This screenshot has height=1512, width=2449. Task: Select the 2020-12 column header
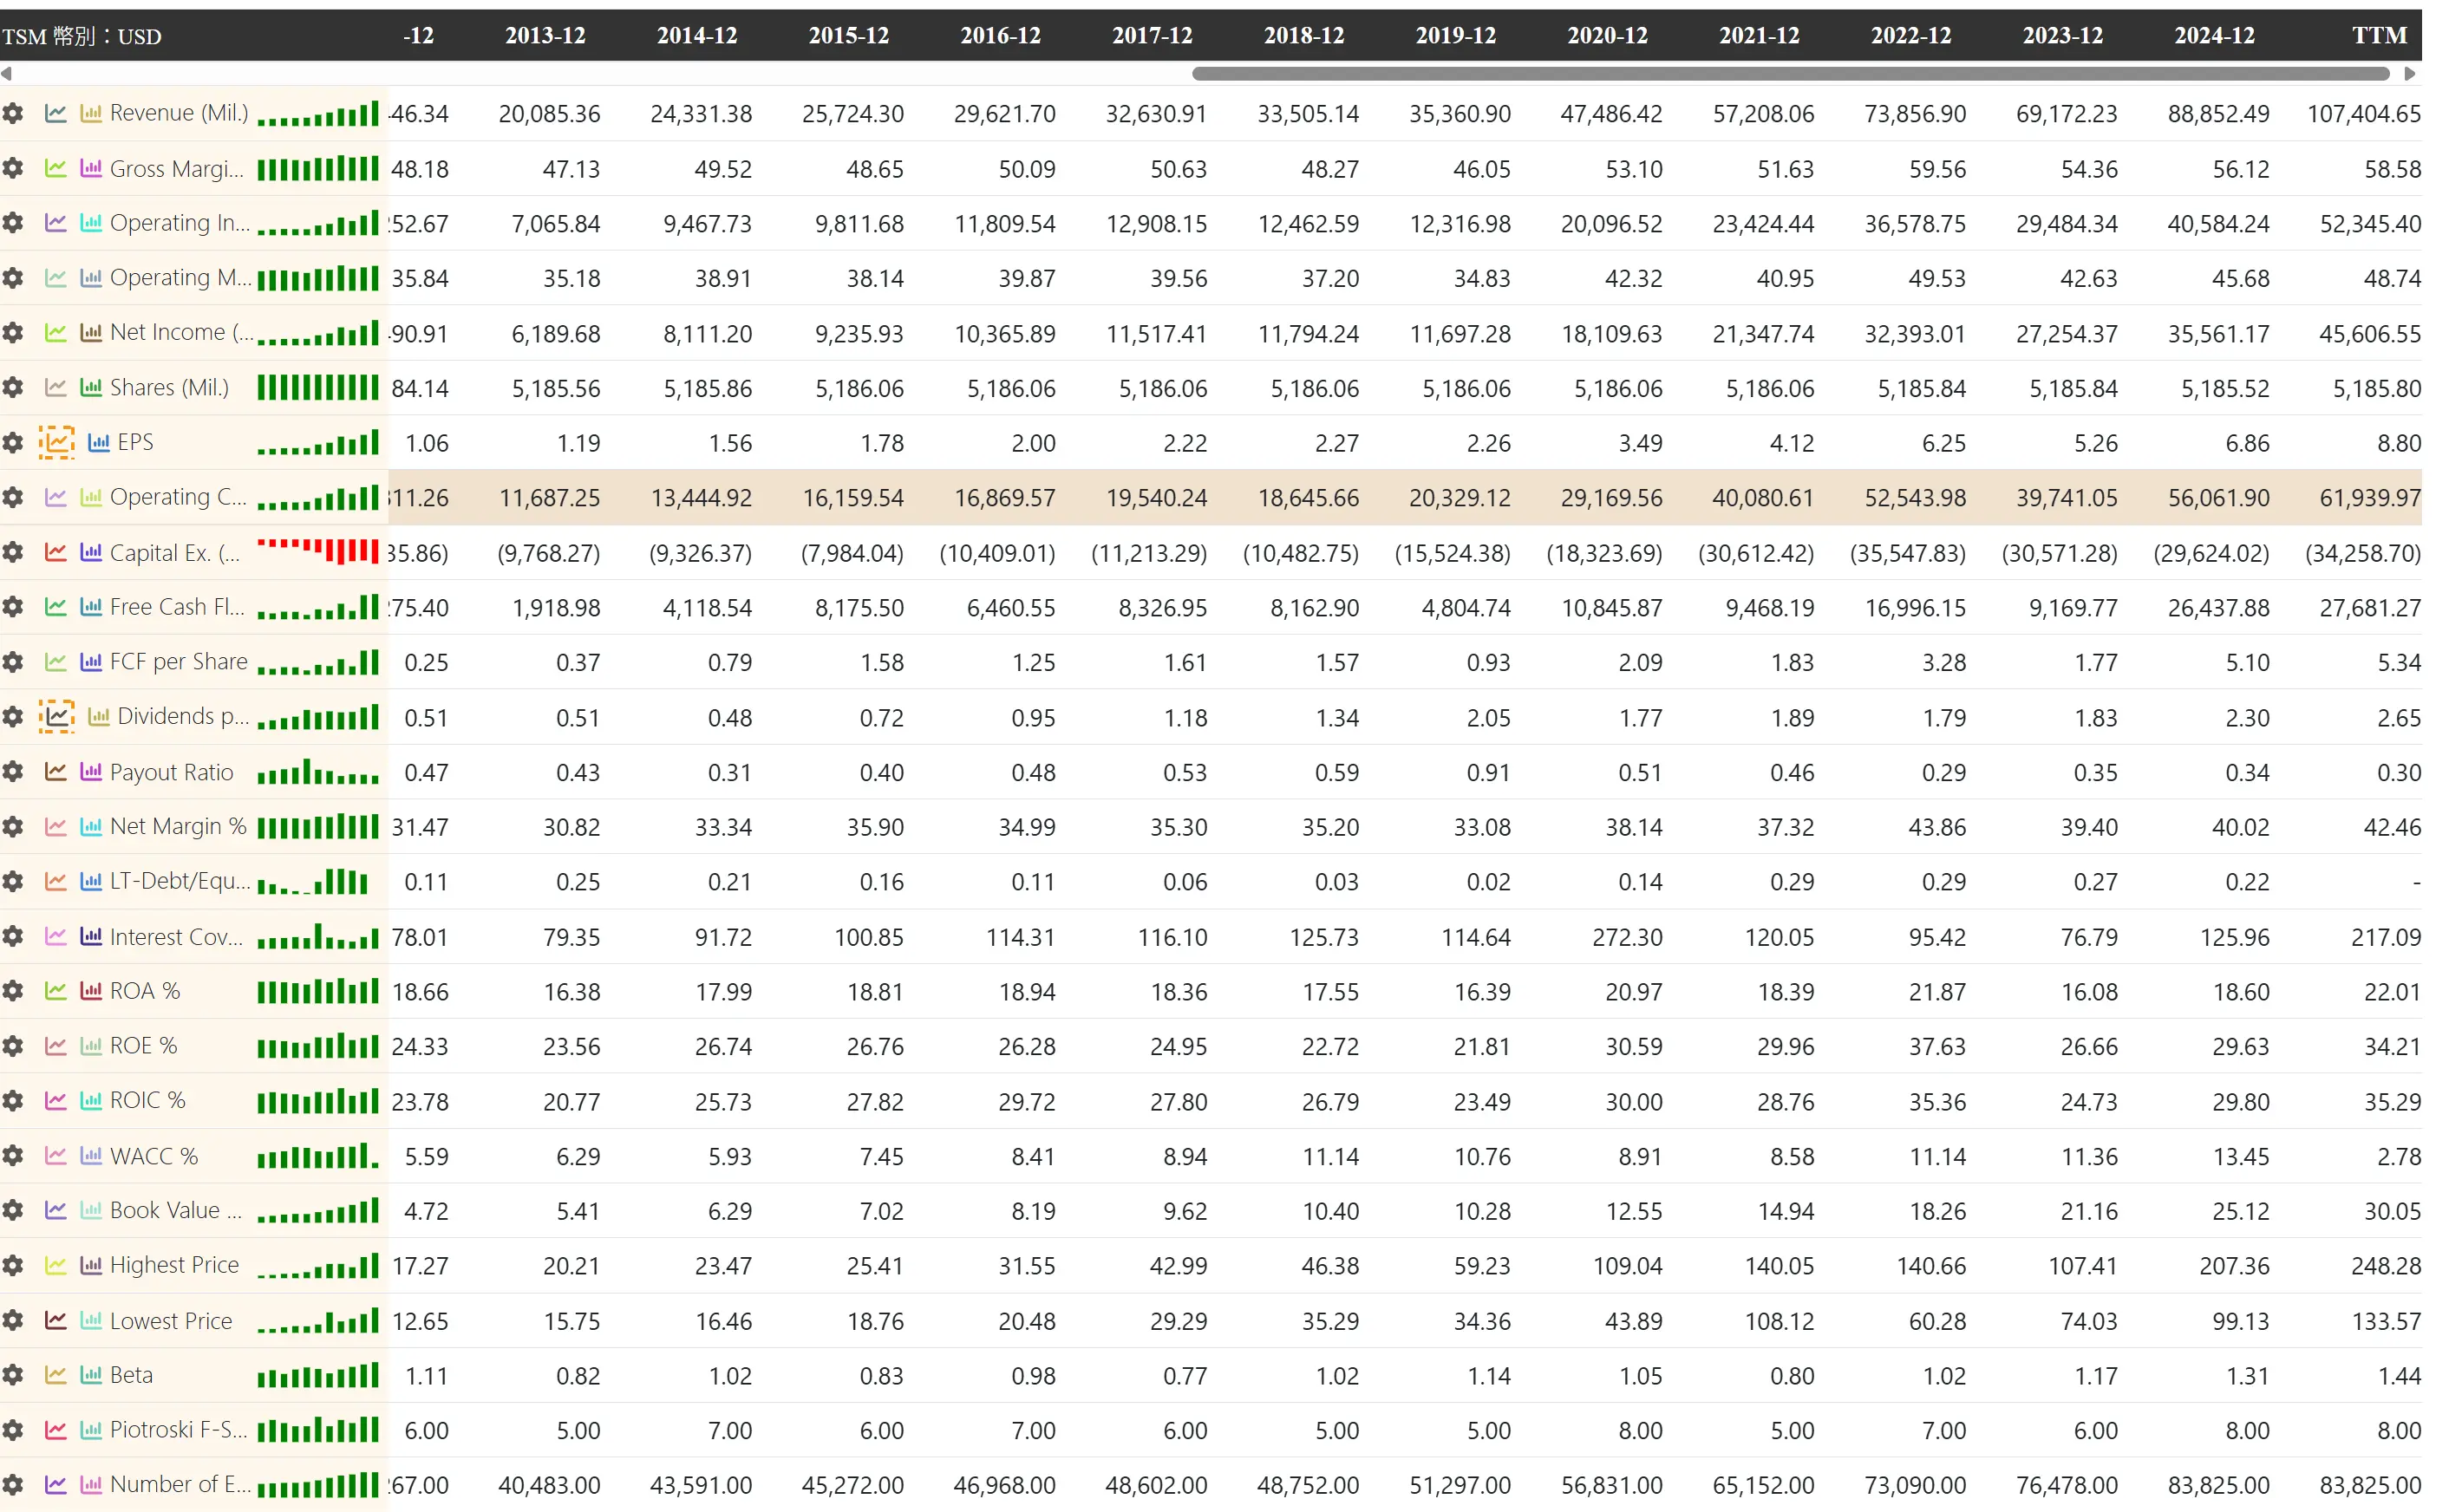(1606, 36)
